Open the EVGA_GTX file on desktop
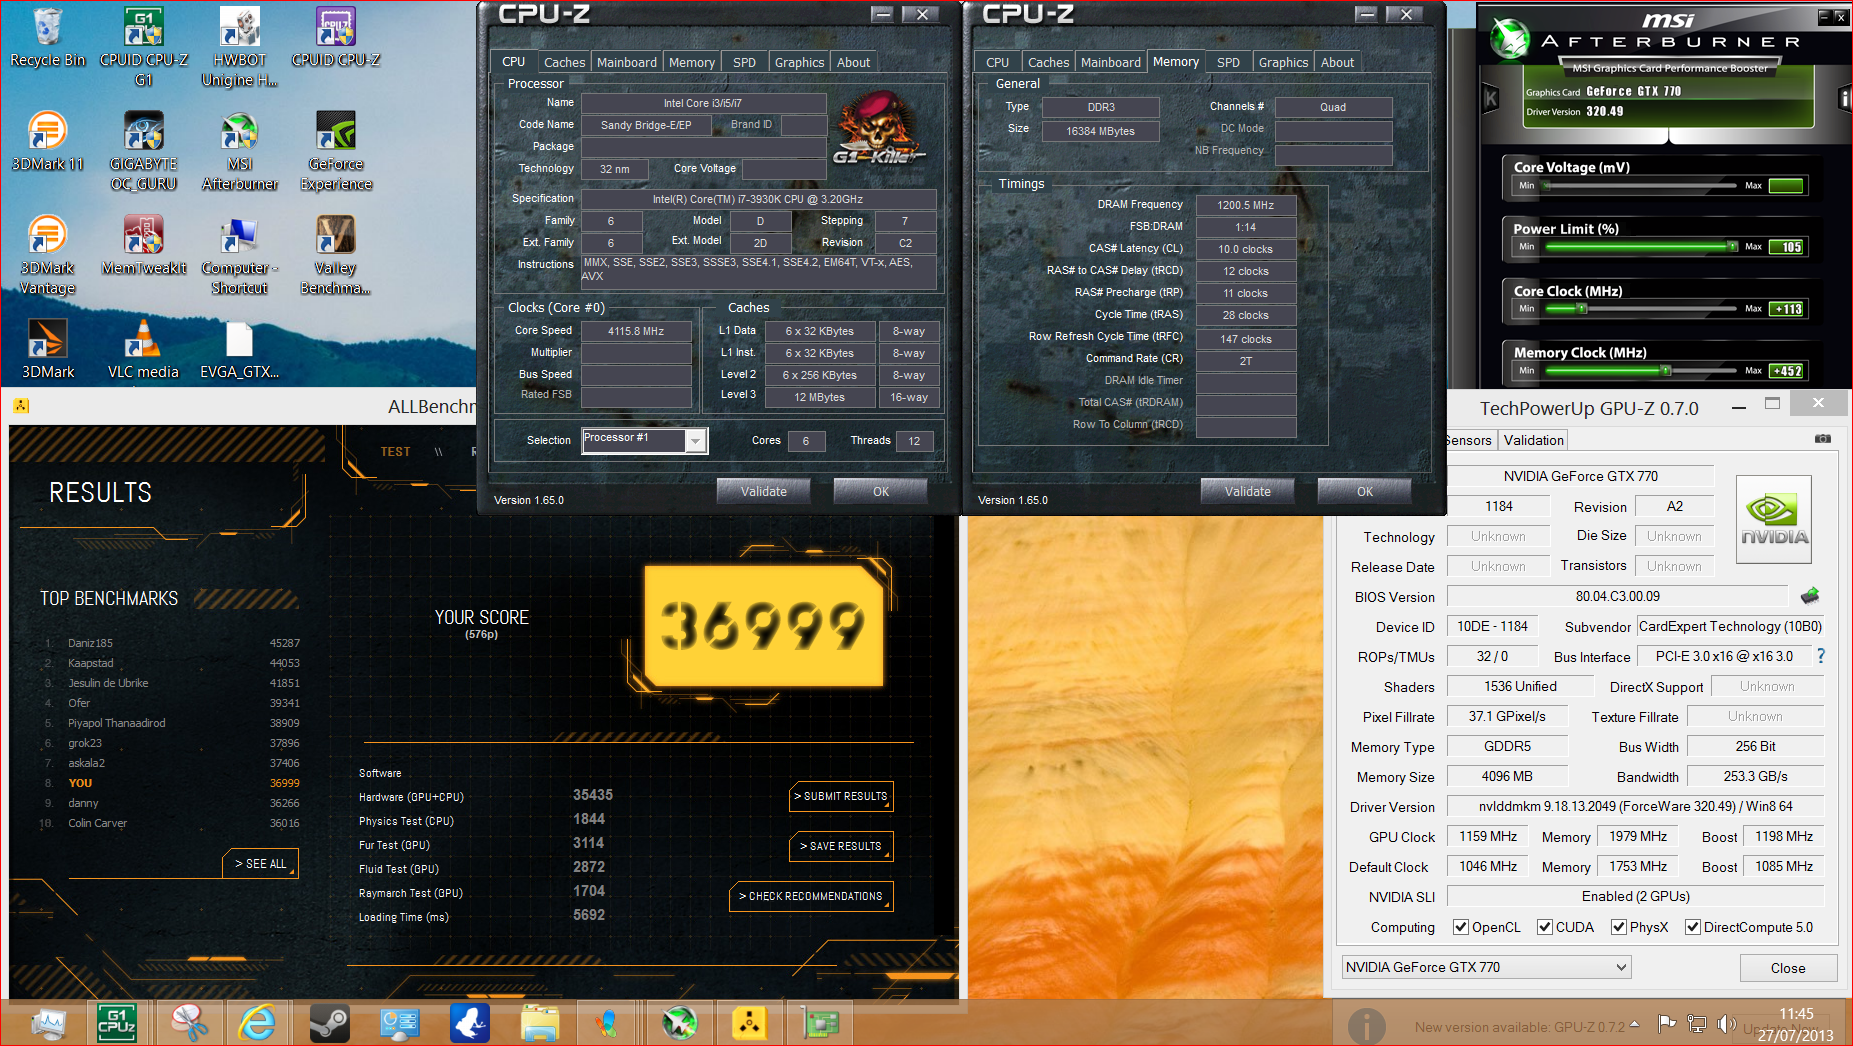 tap(240, 348)
